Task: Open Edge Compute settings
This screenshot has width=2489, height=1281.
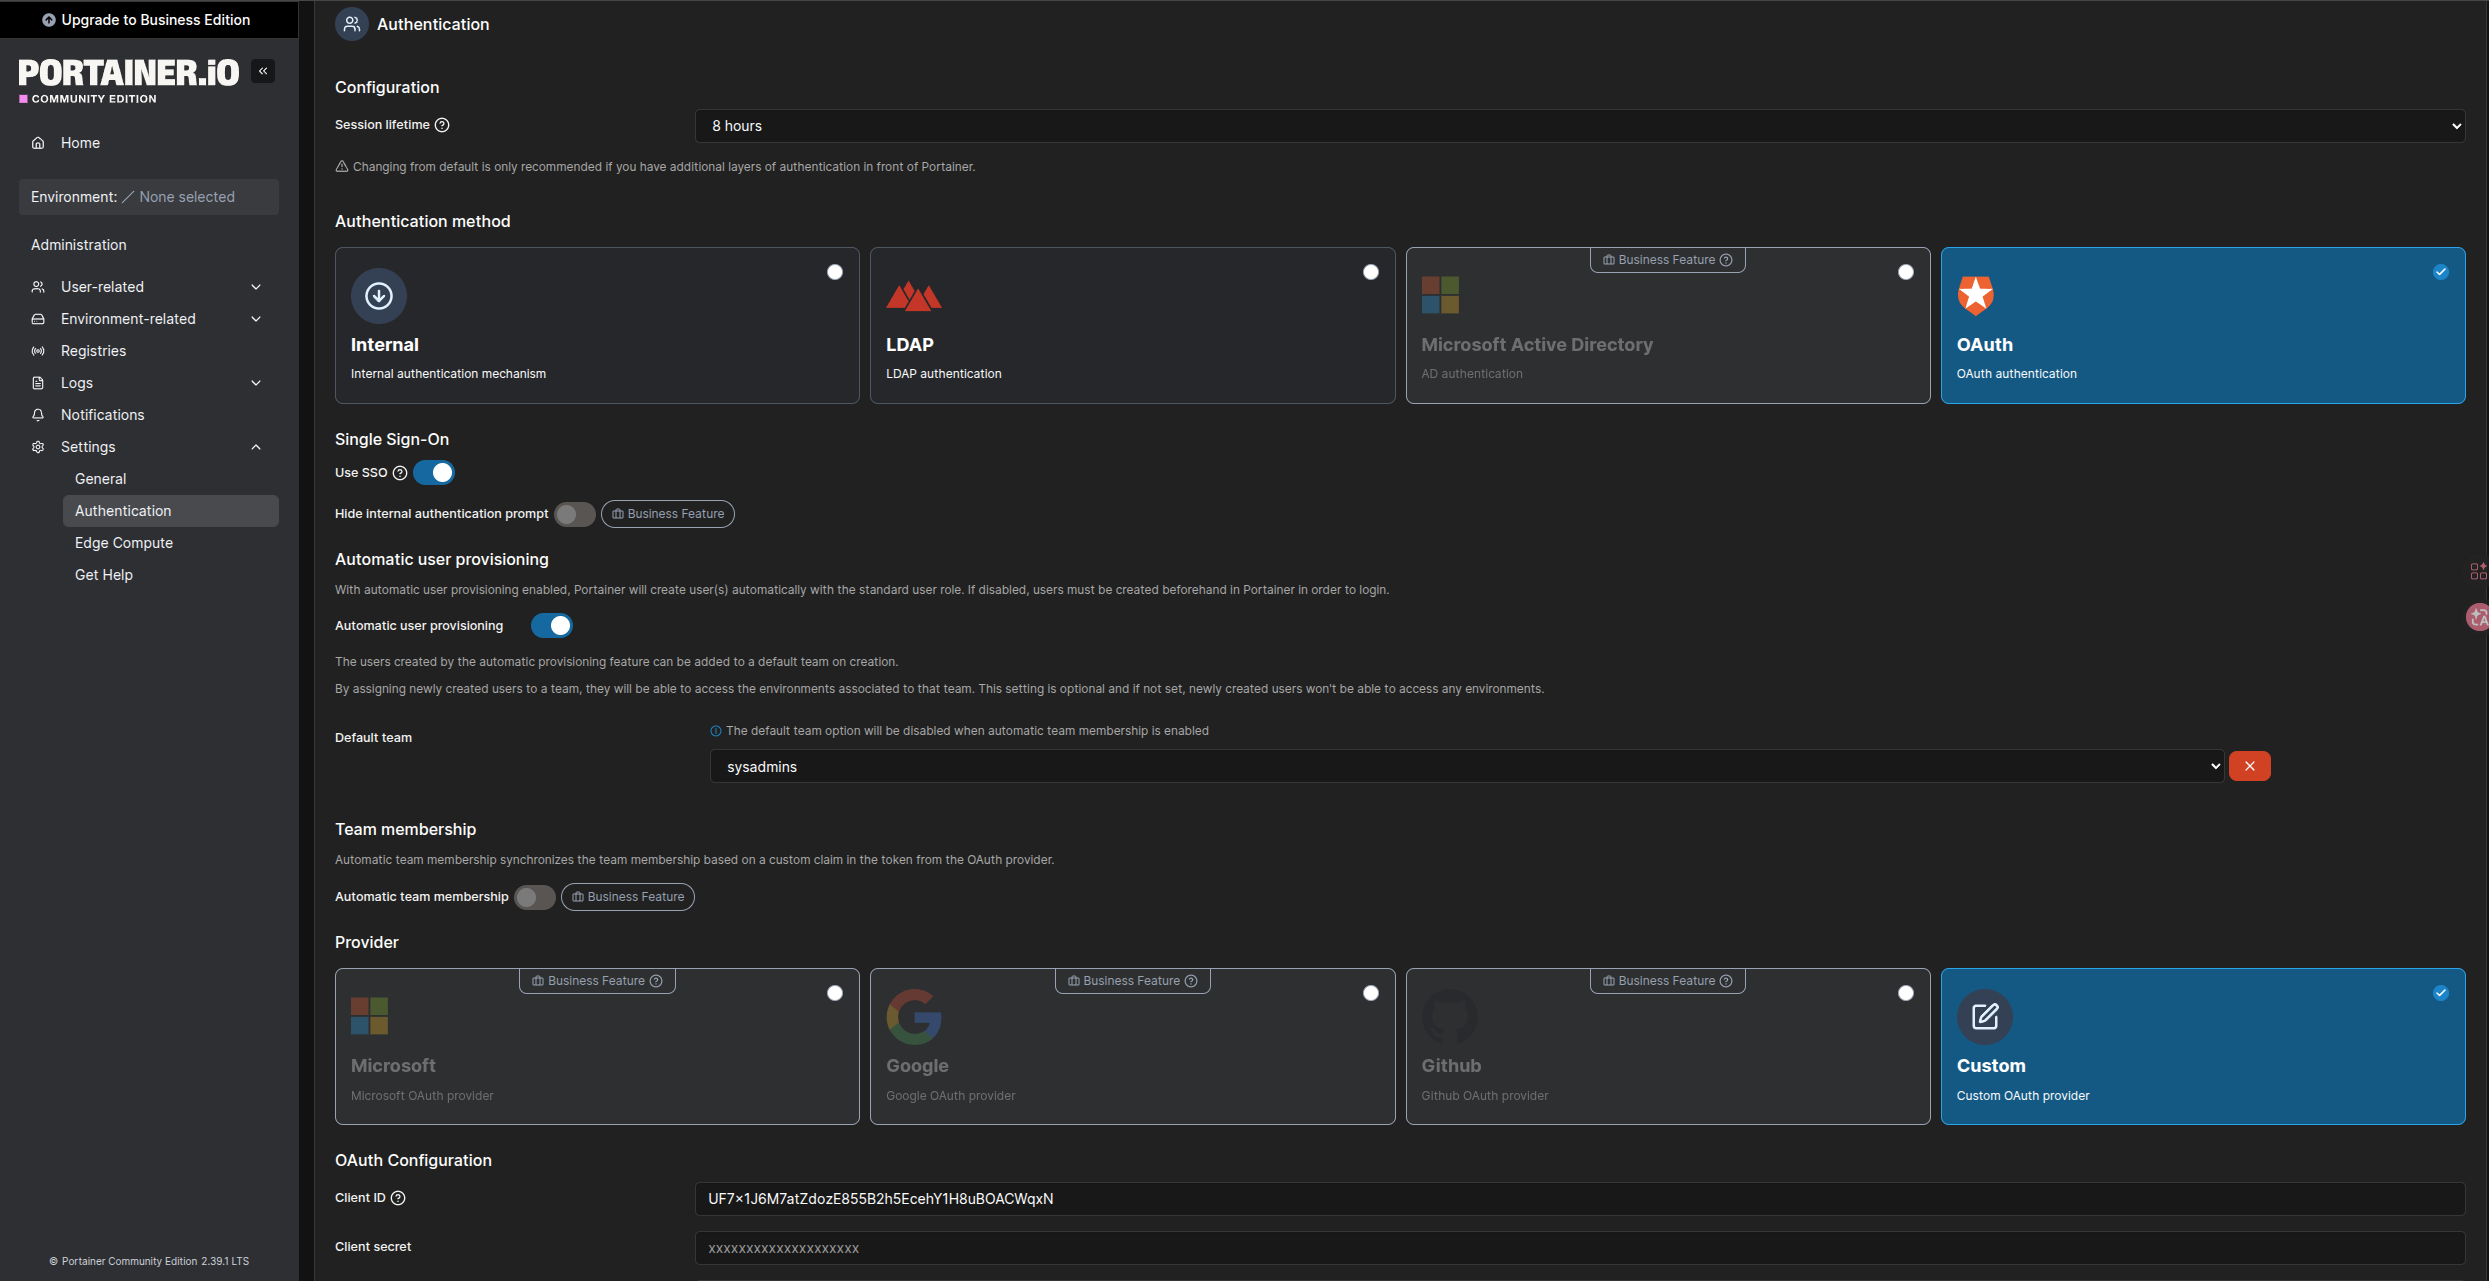Action: [x=124, y=543]
